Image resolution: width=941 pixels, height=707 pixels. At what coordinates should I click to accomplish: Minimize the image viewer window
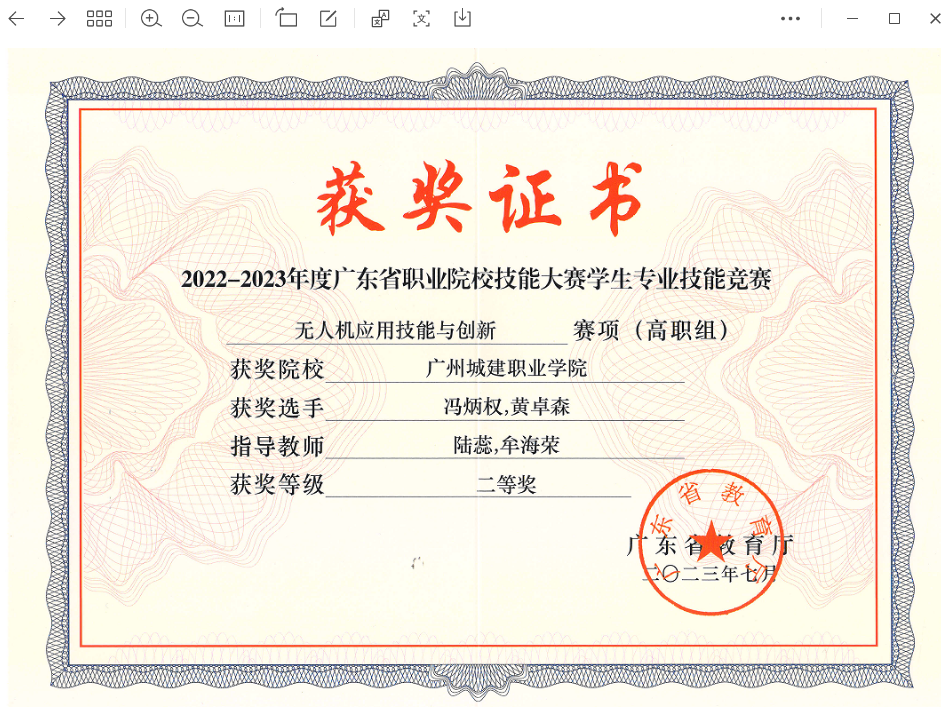click(853, 18)
